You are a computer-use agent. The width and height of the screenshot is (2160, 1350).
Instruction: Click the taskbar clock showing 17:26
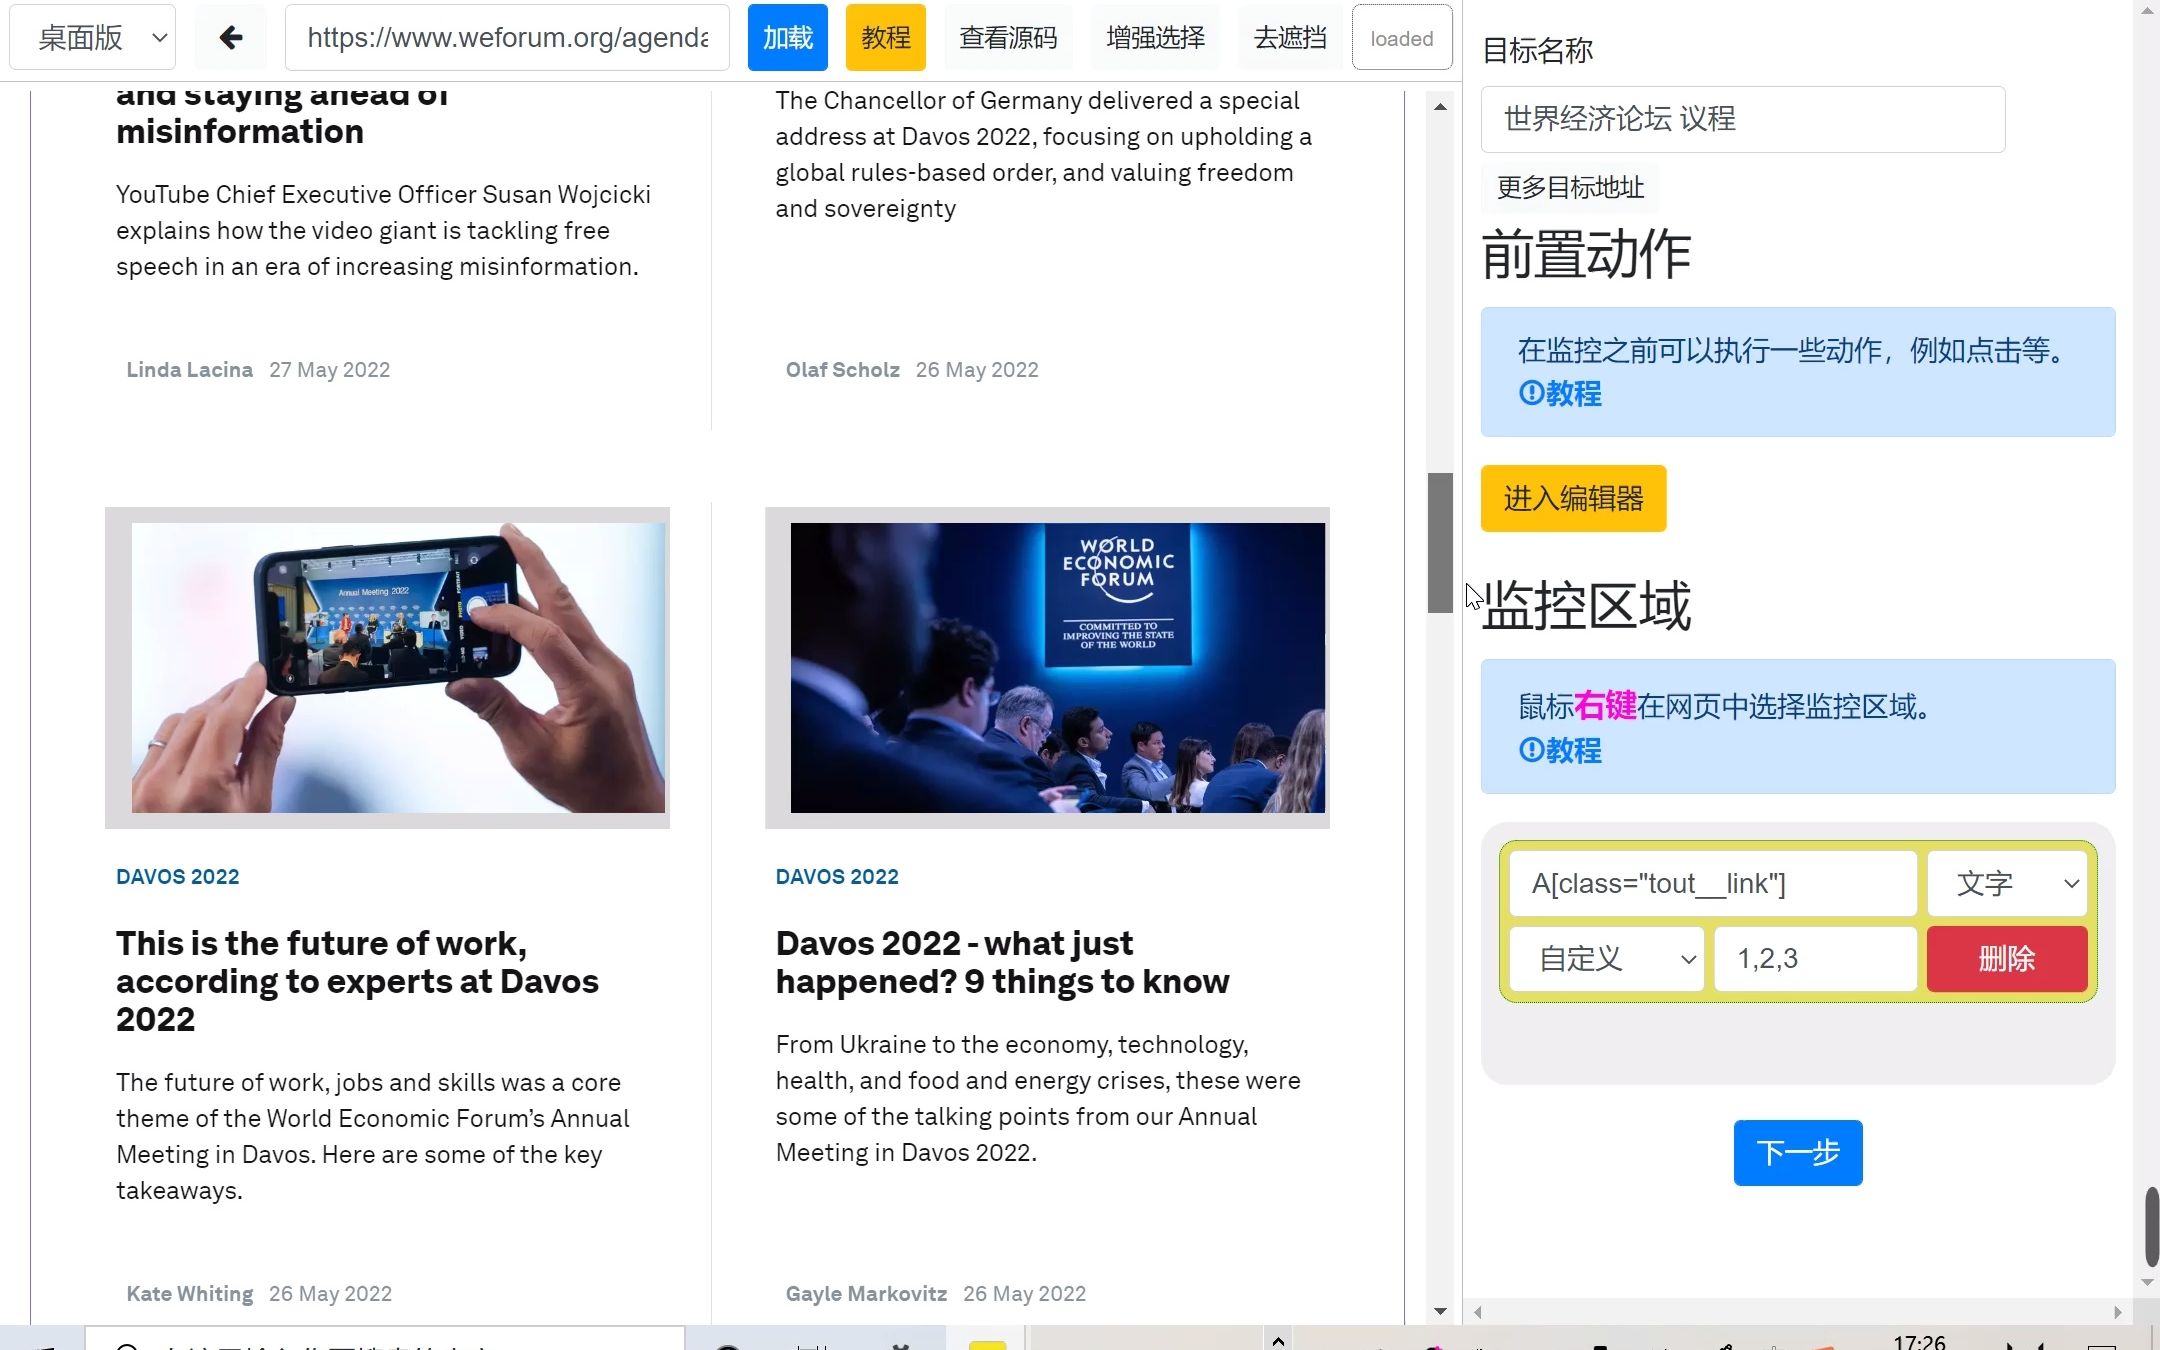click(1919, 1341)
